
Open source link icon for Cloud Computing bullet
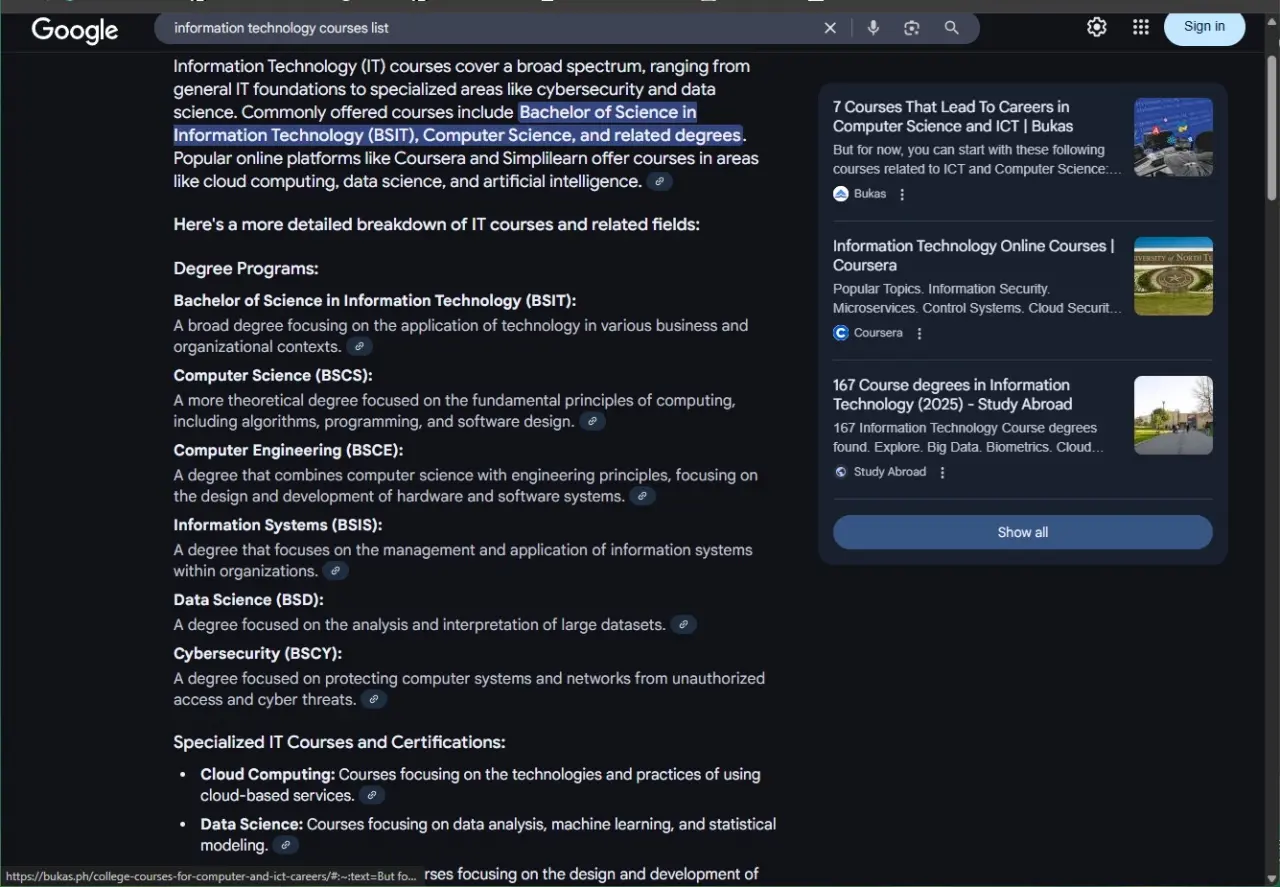pyautogui.click(x=372, y=796)
